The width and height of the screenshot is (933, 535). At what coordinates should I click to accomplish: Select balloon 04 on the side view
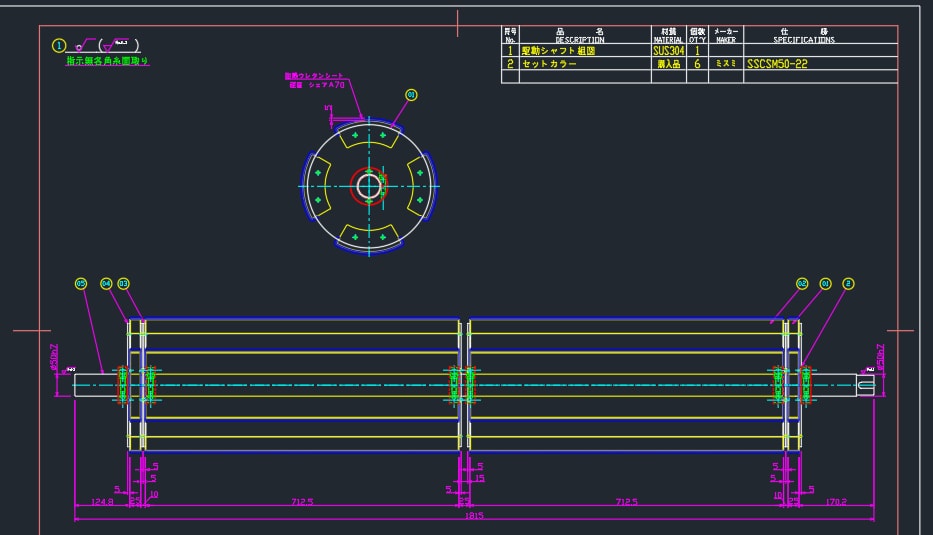(x=106, y=284)
